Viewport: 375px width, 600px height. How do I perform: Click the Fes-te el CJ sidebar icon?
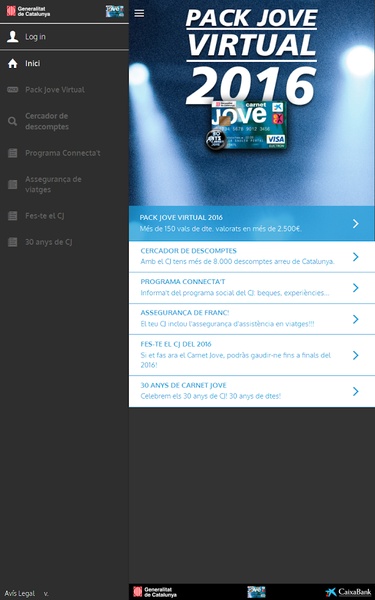pyautogui.click(x=13, y=216)
